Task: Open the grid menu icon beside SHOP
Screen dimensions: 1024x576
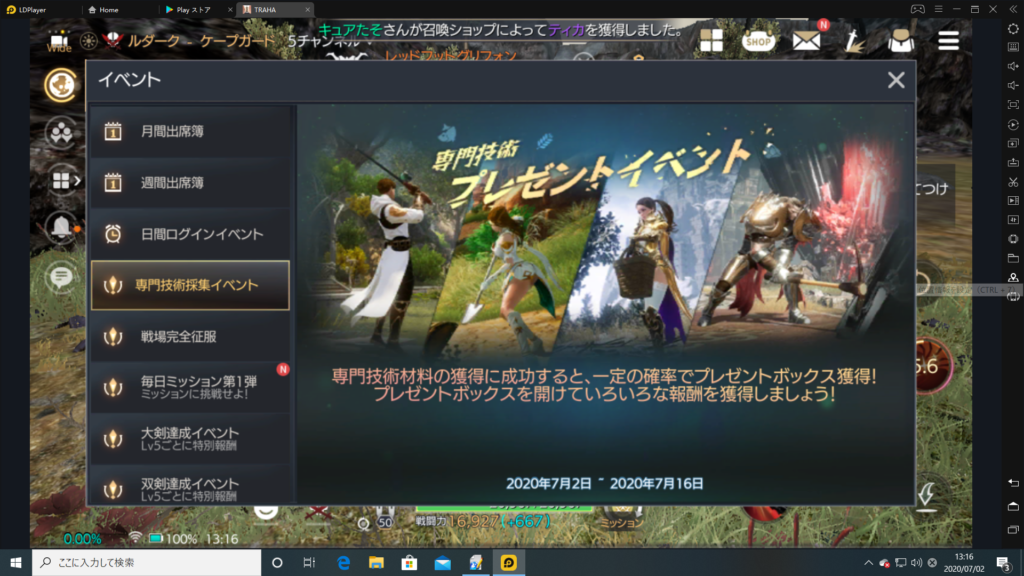Action: 711,40
